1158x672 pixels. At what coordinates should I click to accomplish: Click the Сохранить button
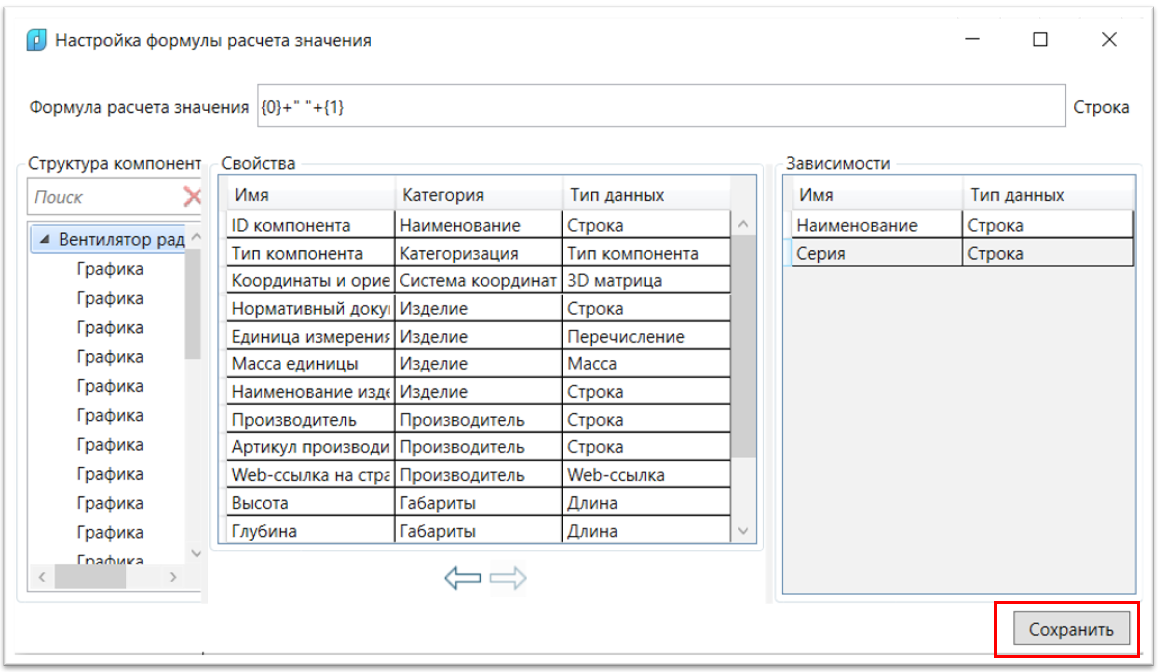[1070, 629]
